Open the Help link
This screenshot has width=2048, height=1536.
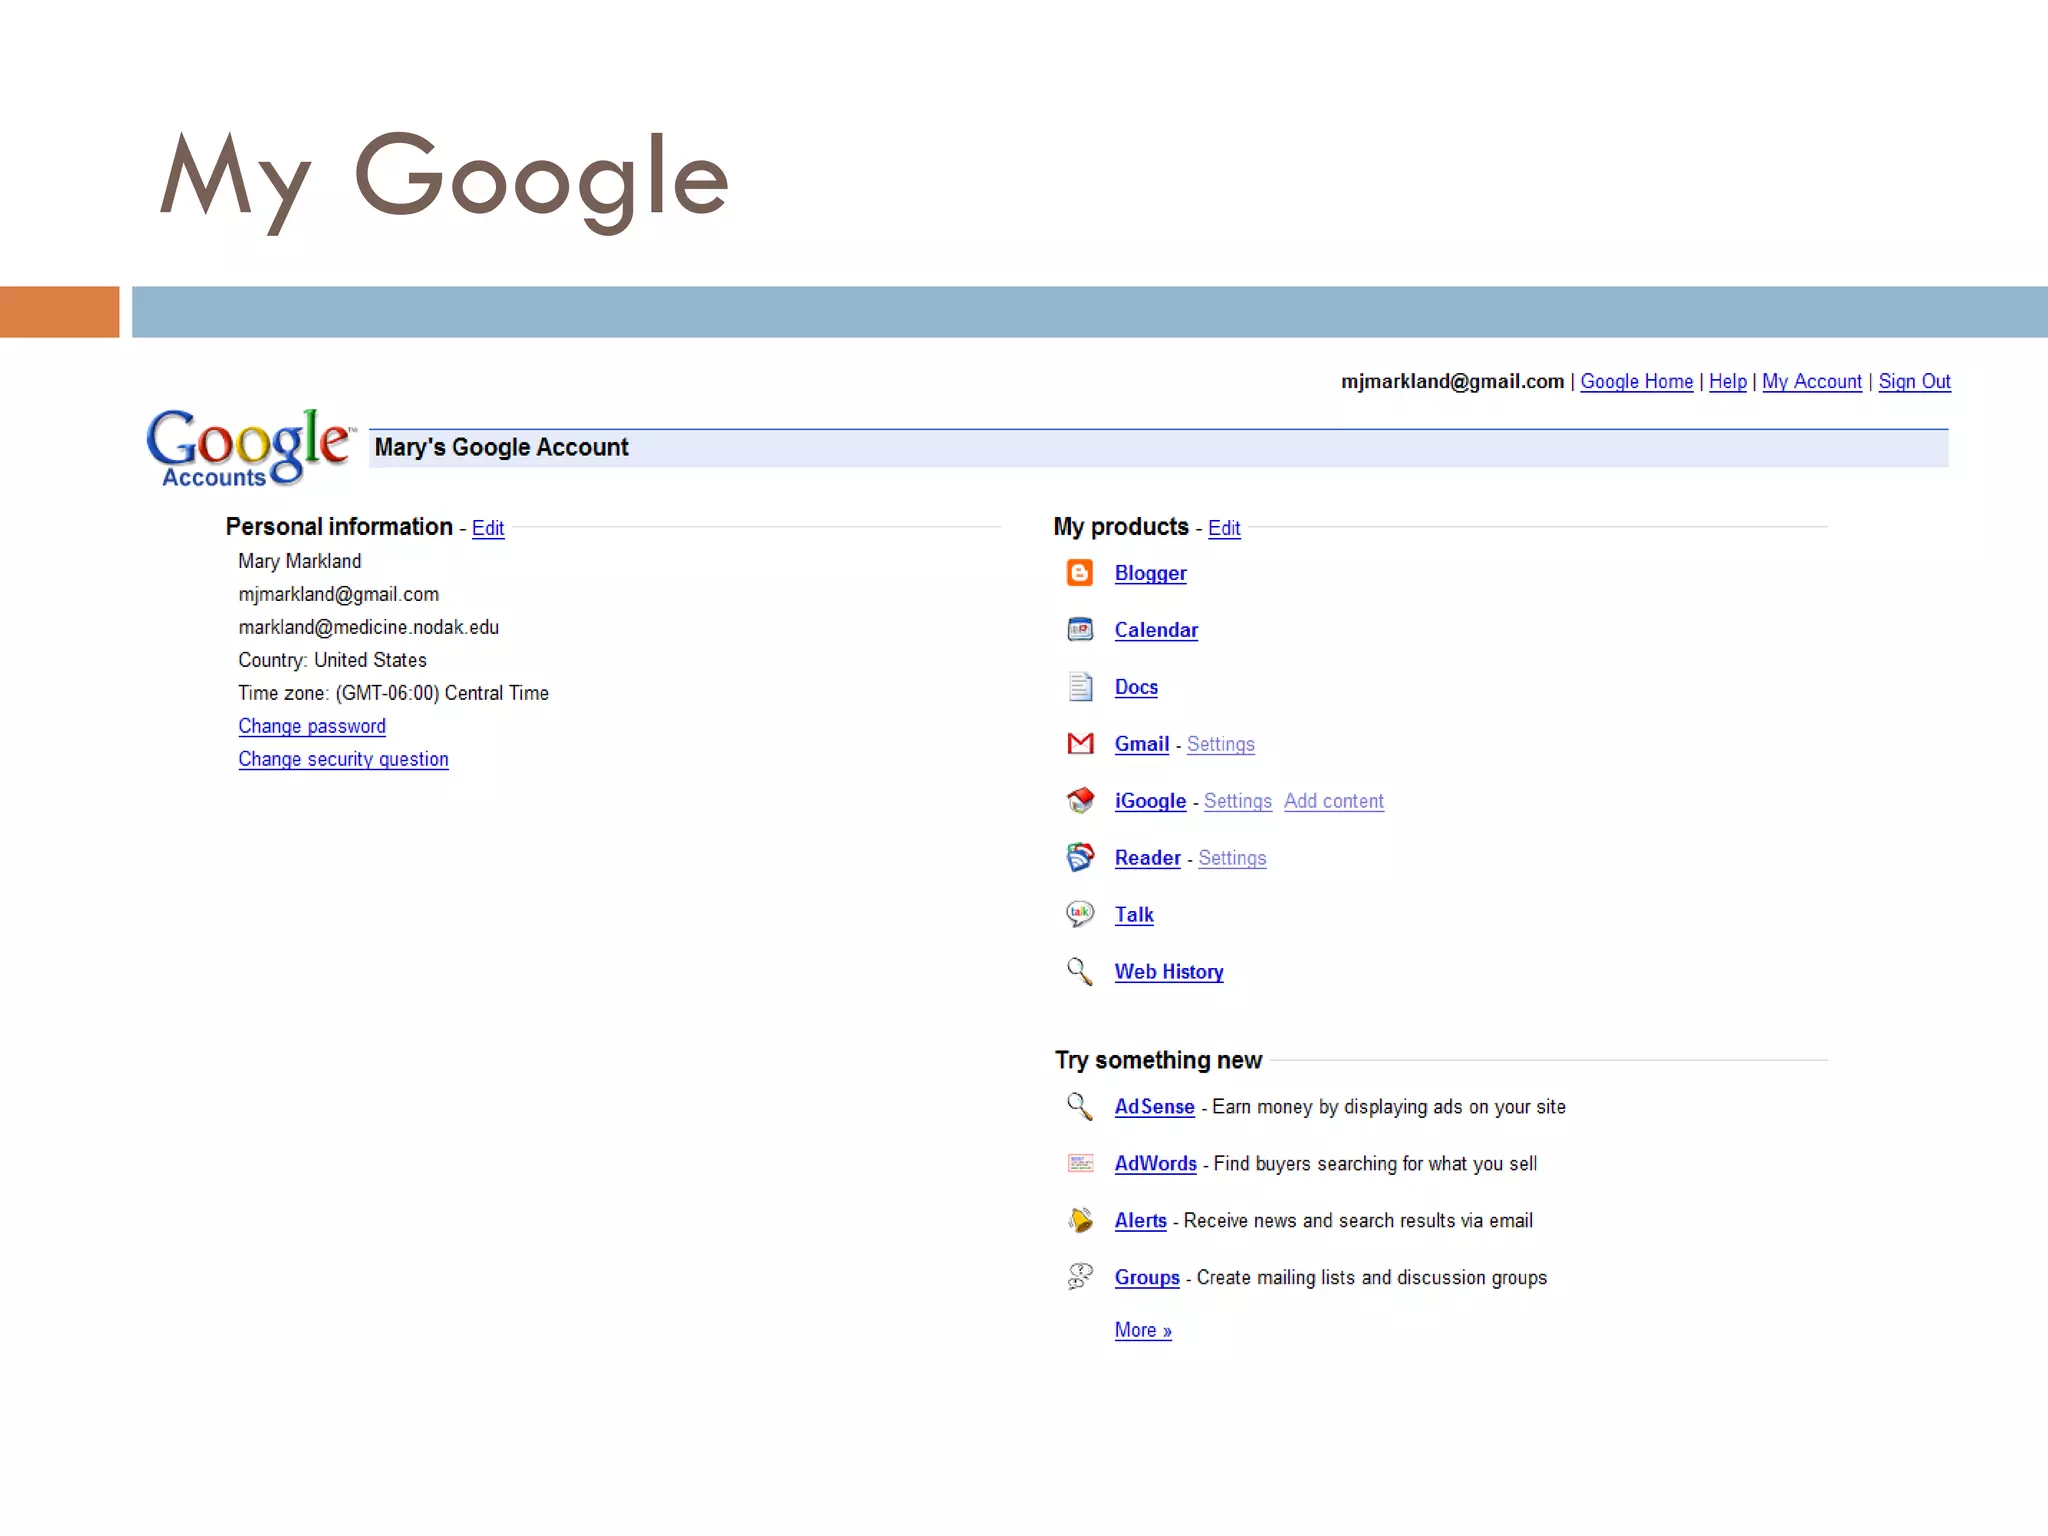coord(1727,381)
